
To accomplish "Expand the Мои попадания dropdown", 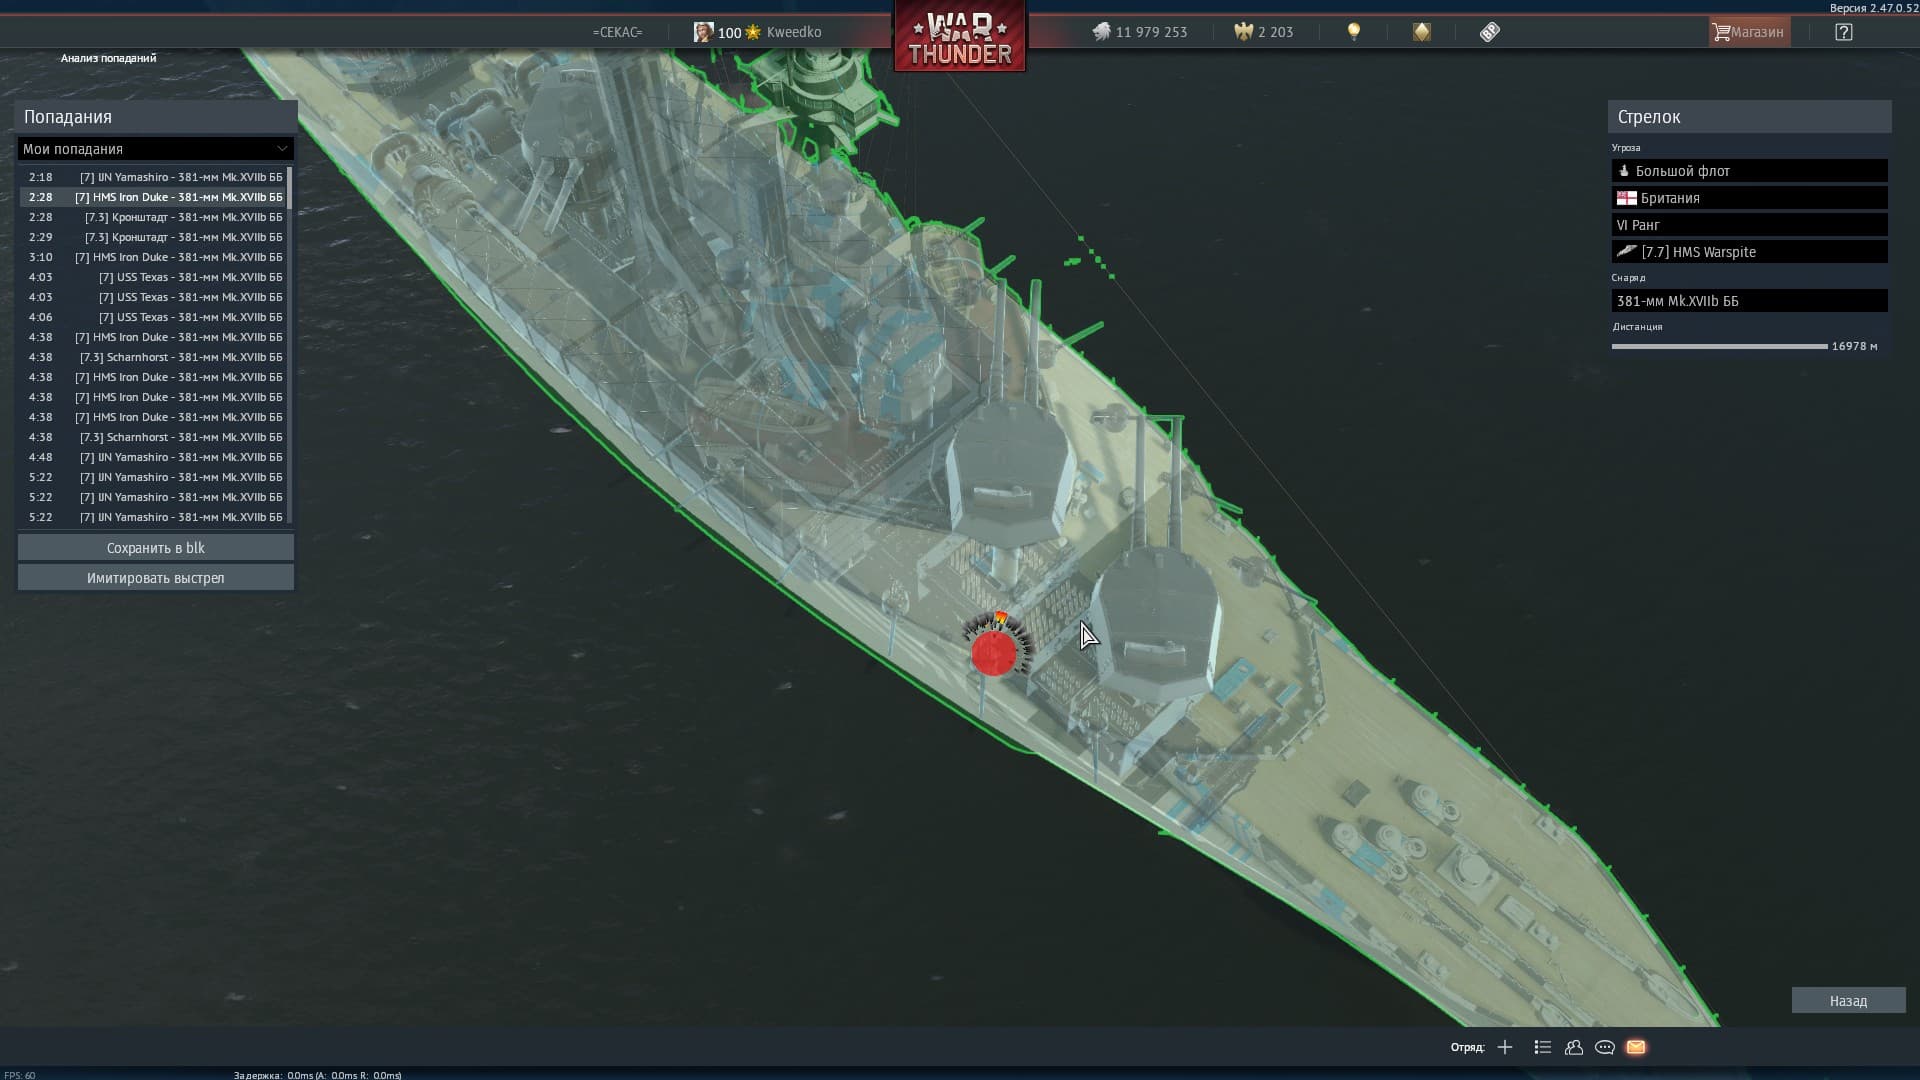I will (156, 149).
